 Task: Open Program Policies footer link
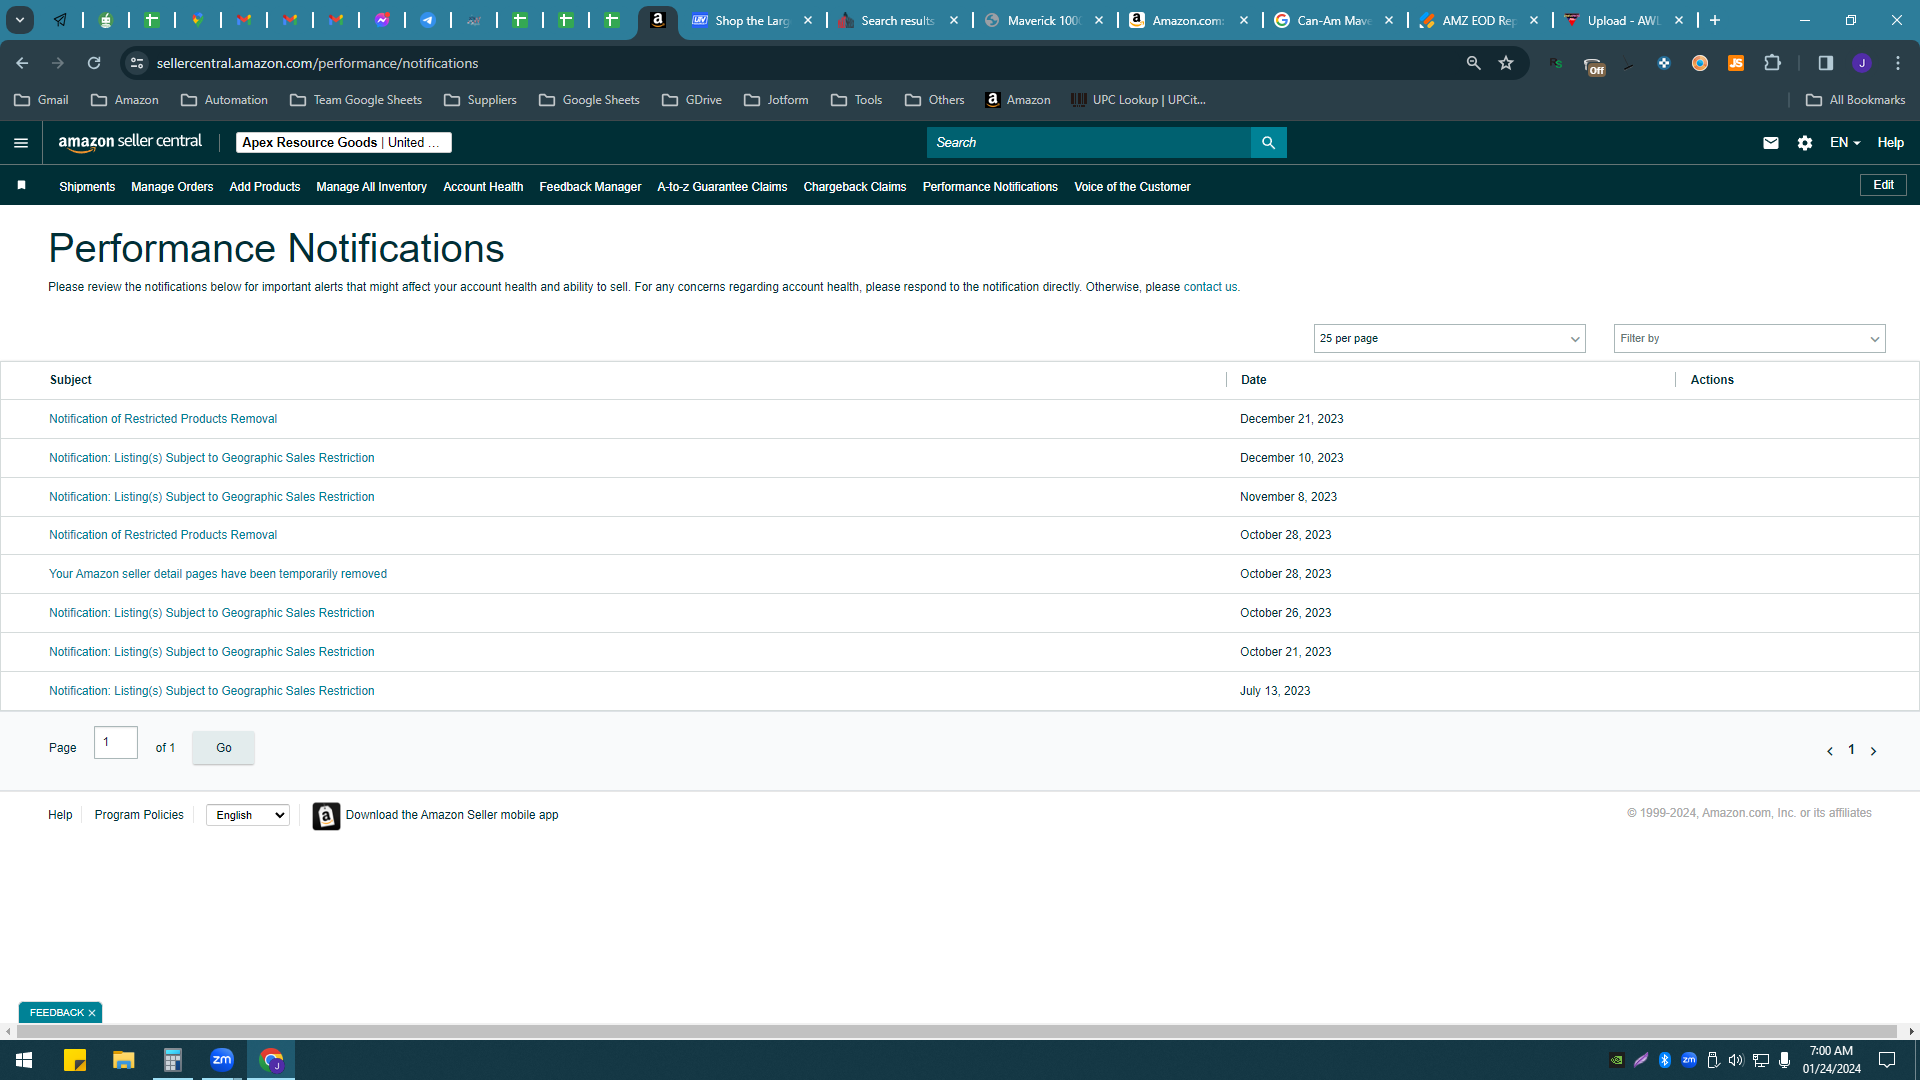click(139, 816)
